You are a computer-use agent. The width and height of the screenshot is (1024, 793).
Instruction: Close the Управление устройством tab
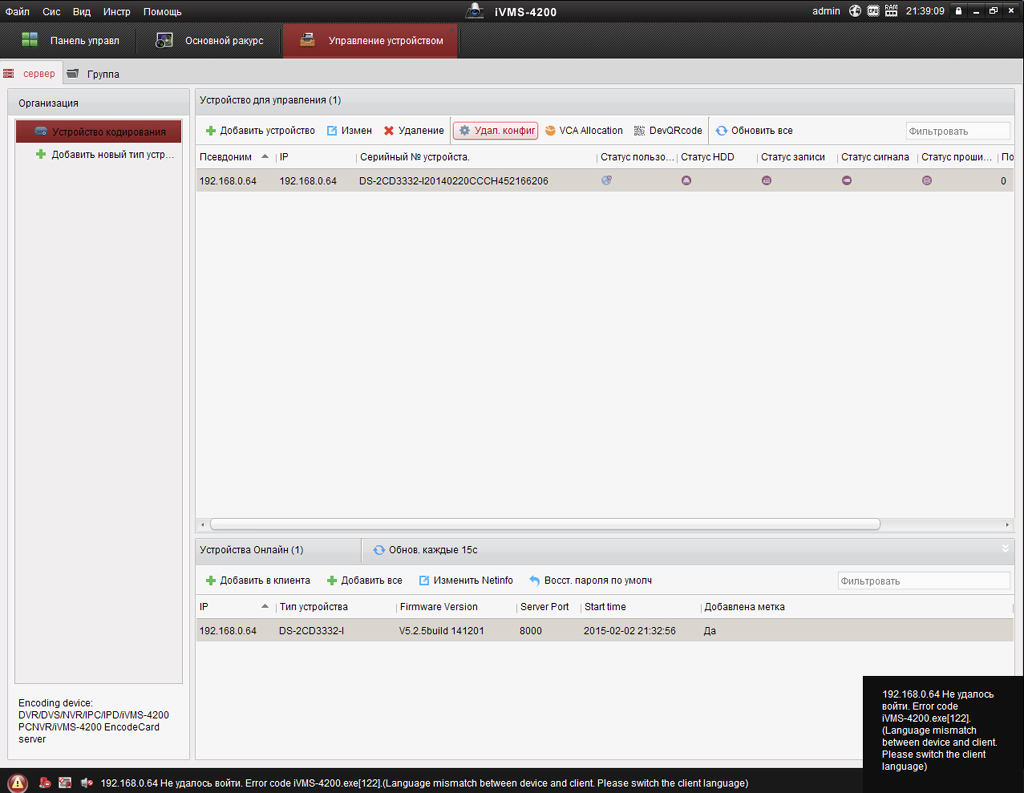pyautogui.click(x=452, y=30)
